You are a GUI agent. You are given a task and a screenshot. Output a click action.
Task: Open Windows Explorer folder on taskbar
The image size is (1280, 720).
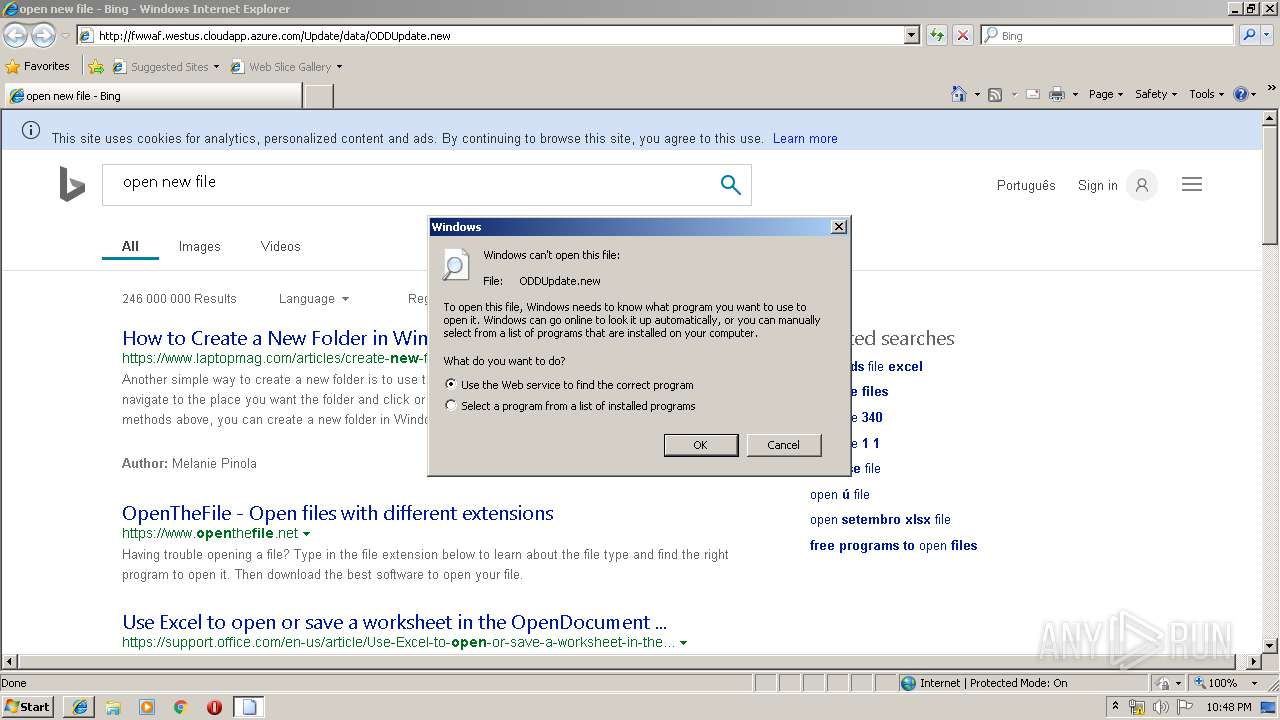click(x=113, y=707)
